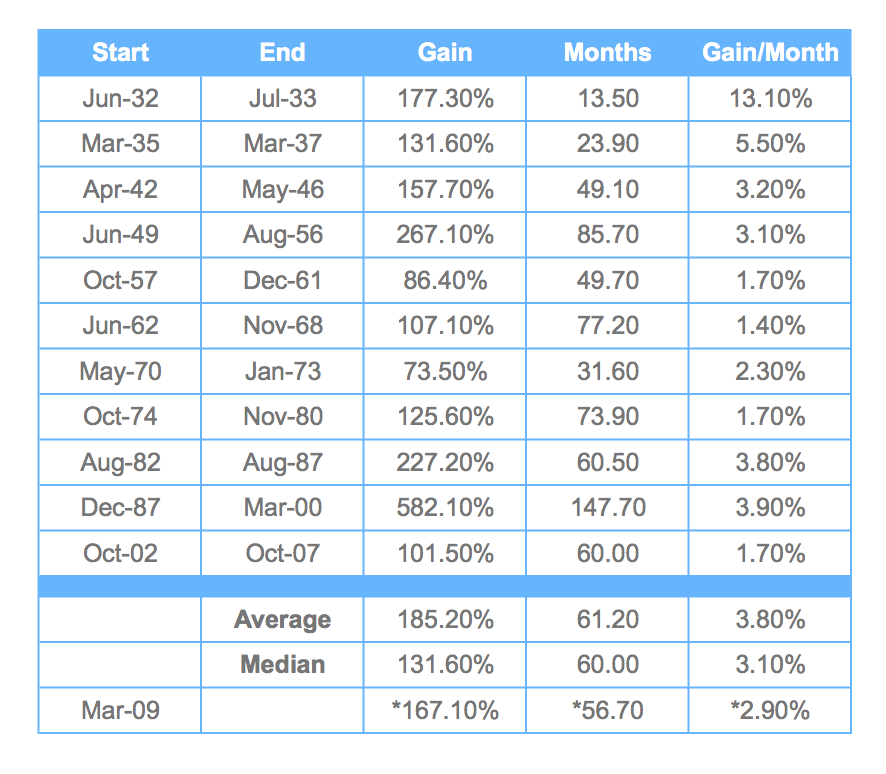Click the Start column header

(x=120, y=52)
